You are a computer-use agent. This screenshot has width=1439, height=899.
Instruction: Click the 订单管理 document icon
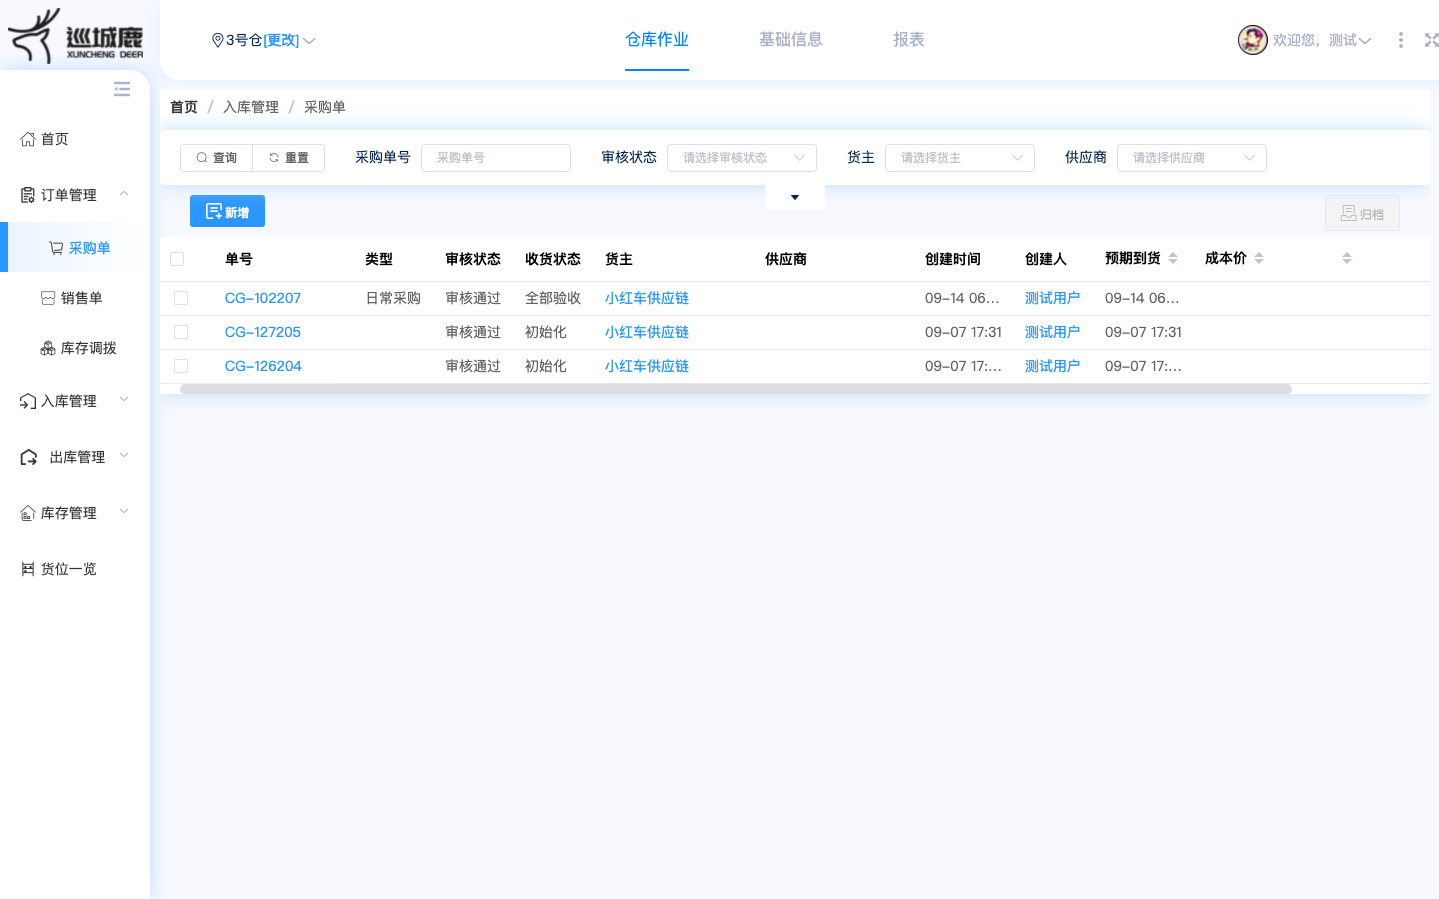[x=28, y=195]
